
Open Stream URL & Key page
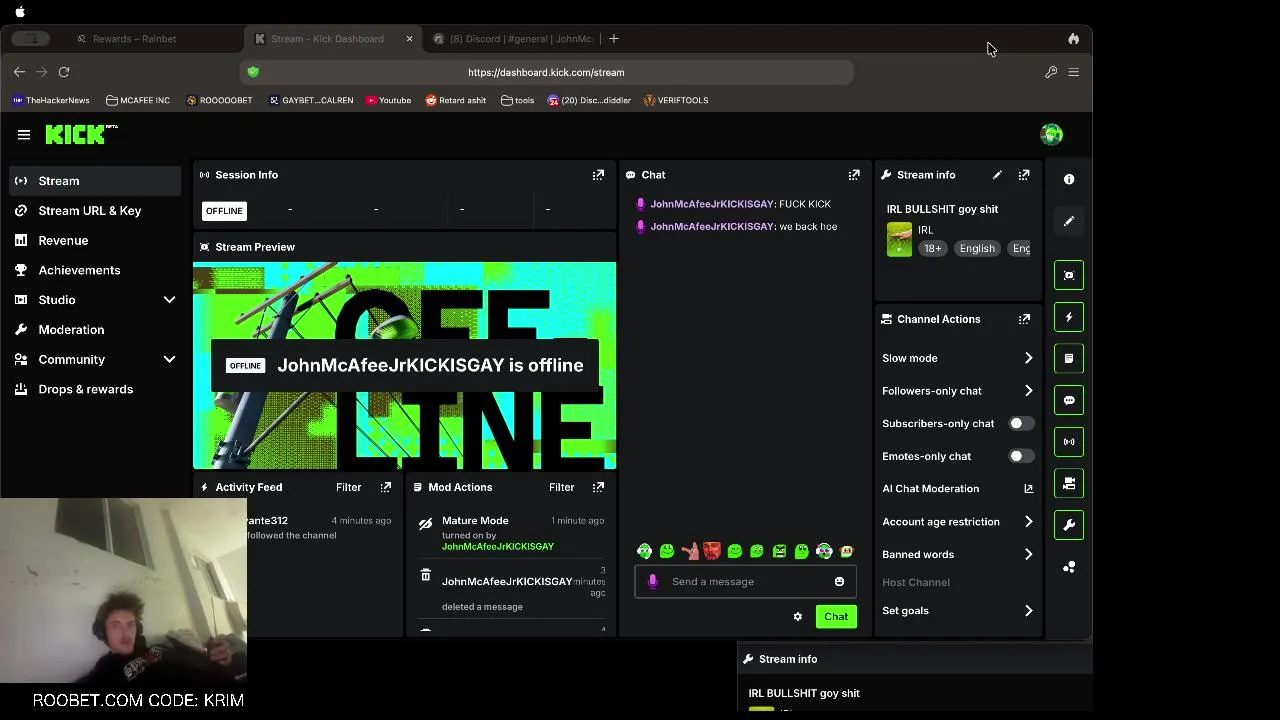click(95, 211)
